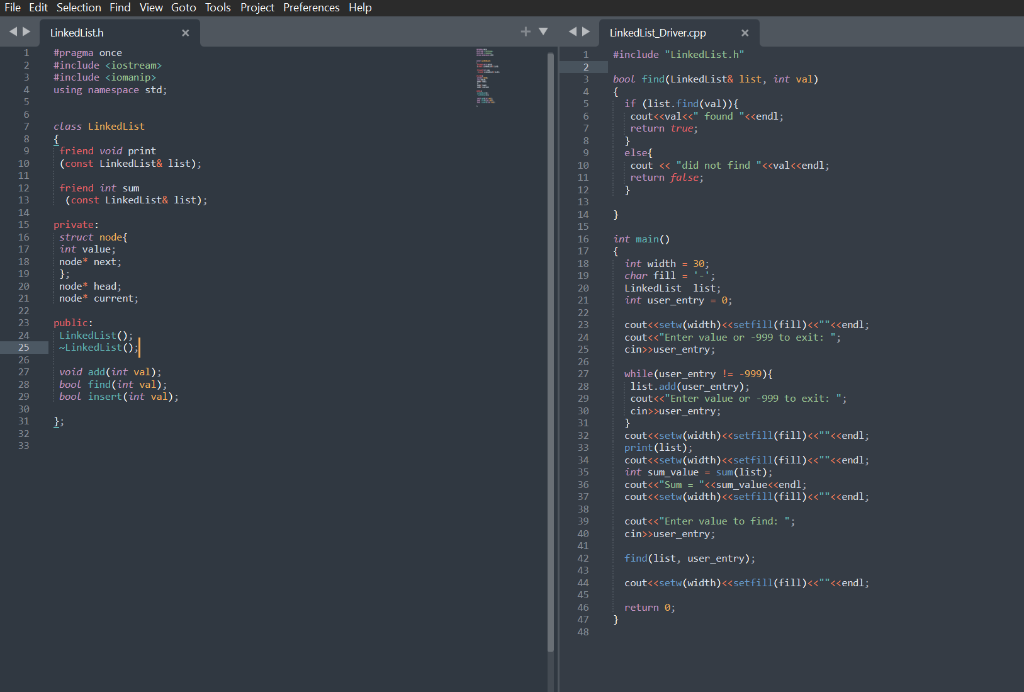Viewport: 1024px width, 692px height.
Task: Click the new tab plus icon
Action: pos(525,31)
